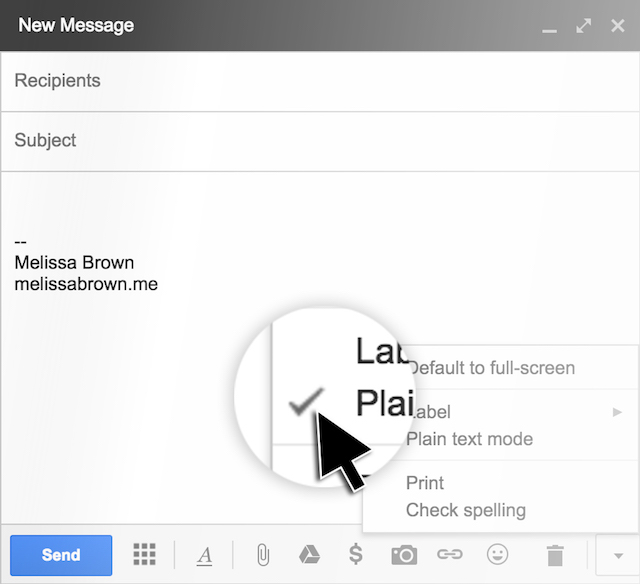Screen dimensions: 640x584
Task: Click the melissabrown.me signature text
Action: click(86, 284)
